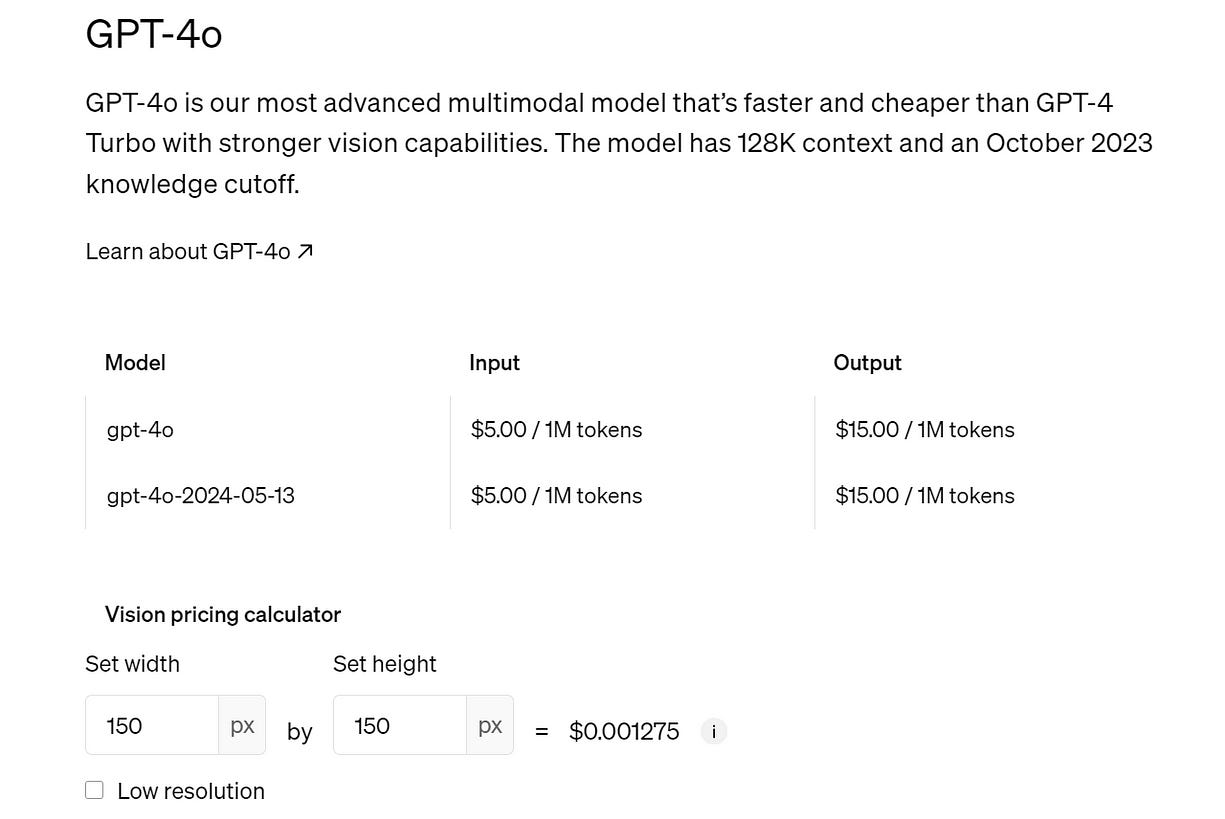
Task: Click the Model column header
Action: [x=135, y=362]
